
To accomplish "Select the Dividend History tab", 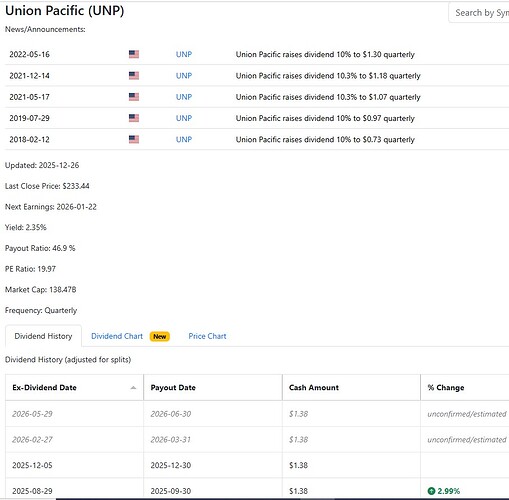I will click(43, 336).
